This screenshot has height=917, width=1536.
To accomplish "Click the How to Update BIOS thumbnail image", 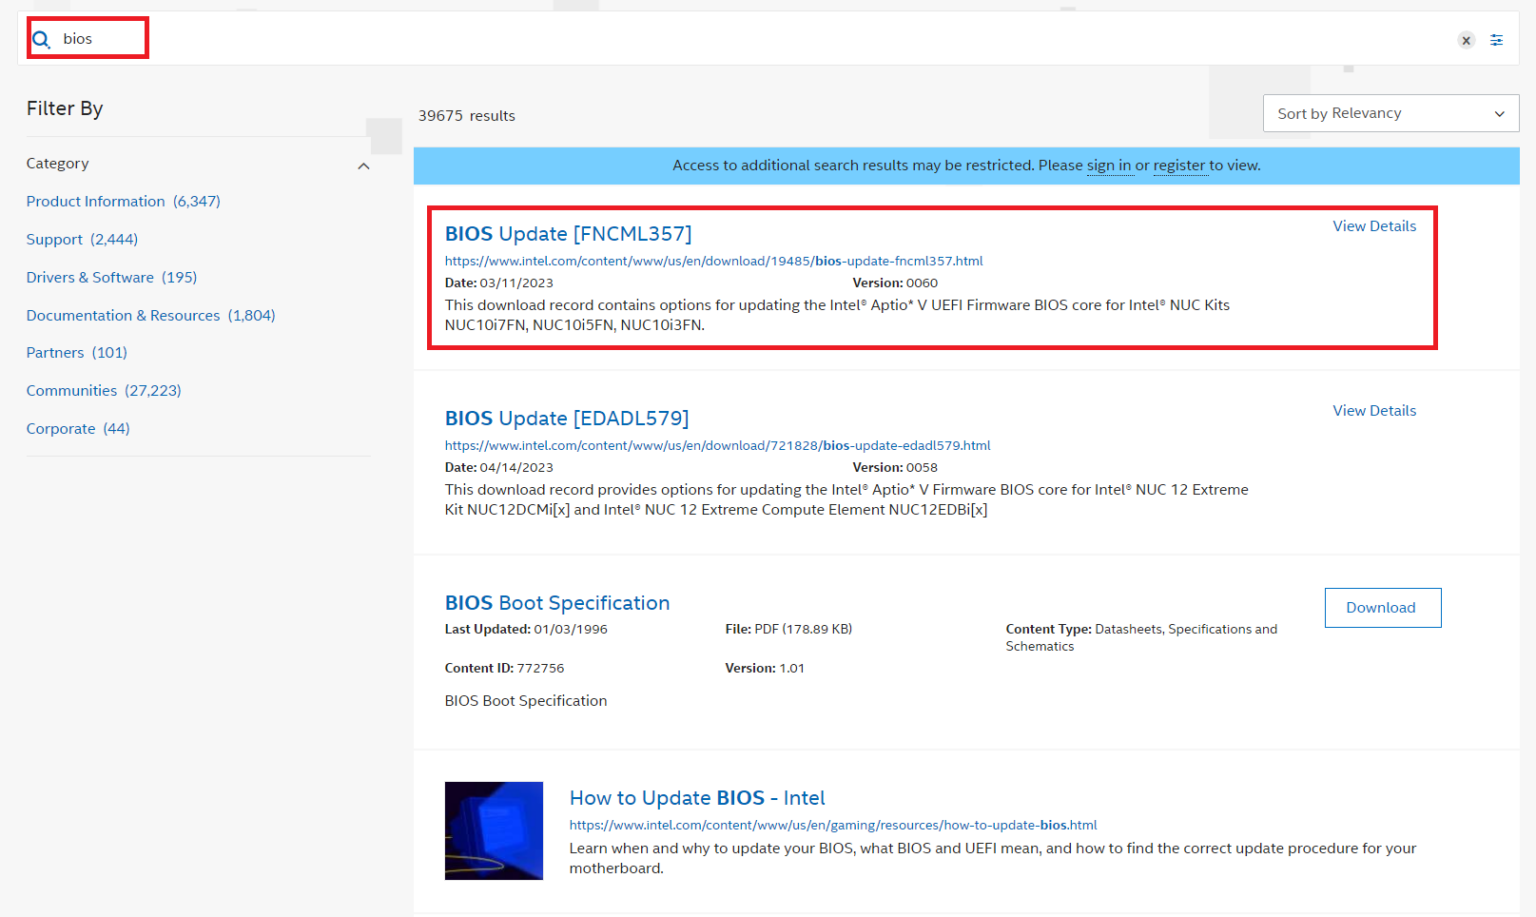I will coord(493,830).
